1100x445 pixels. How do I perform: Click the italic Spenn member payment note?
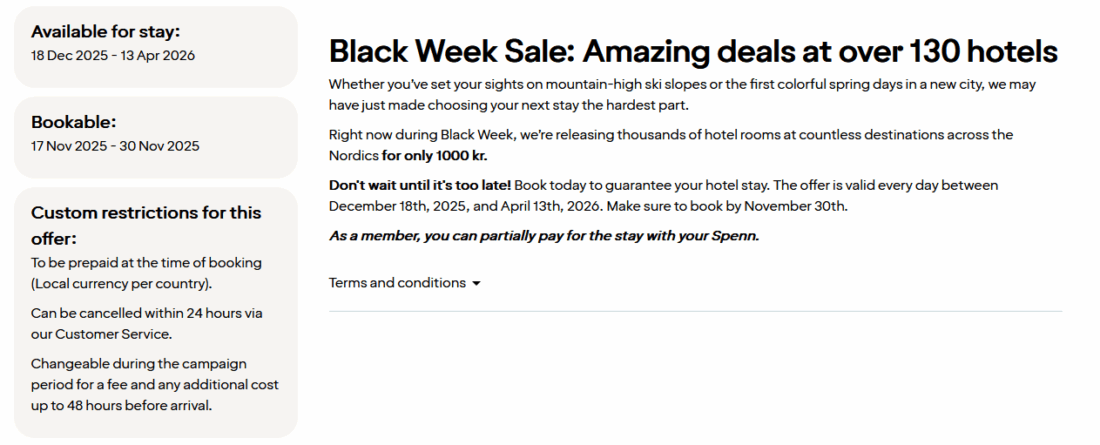pyautogui.click(x=544, y=236)
